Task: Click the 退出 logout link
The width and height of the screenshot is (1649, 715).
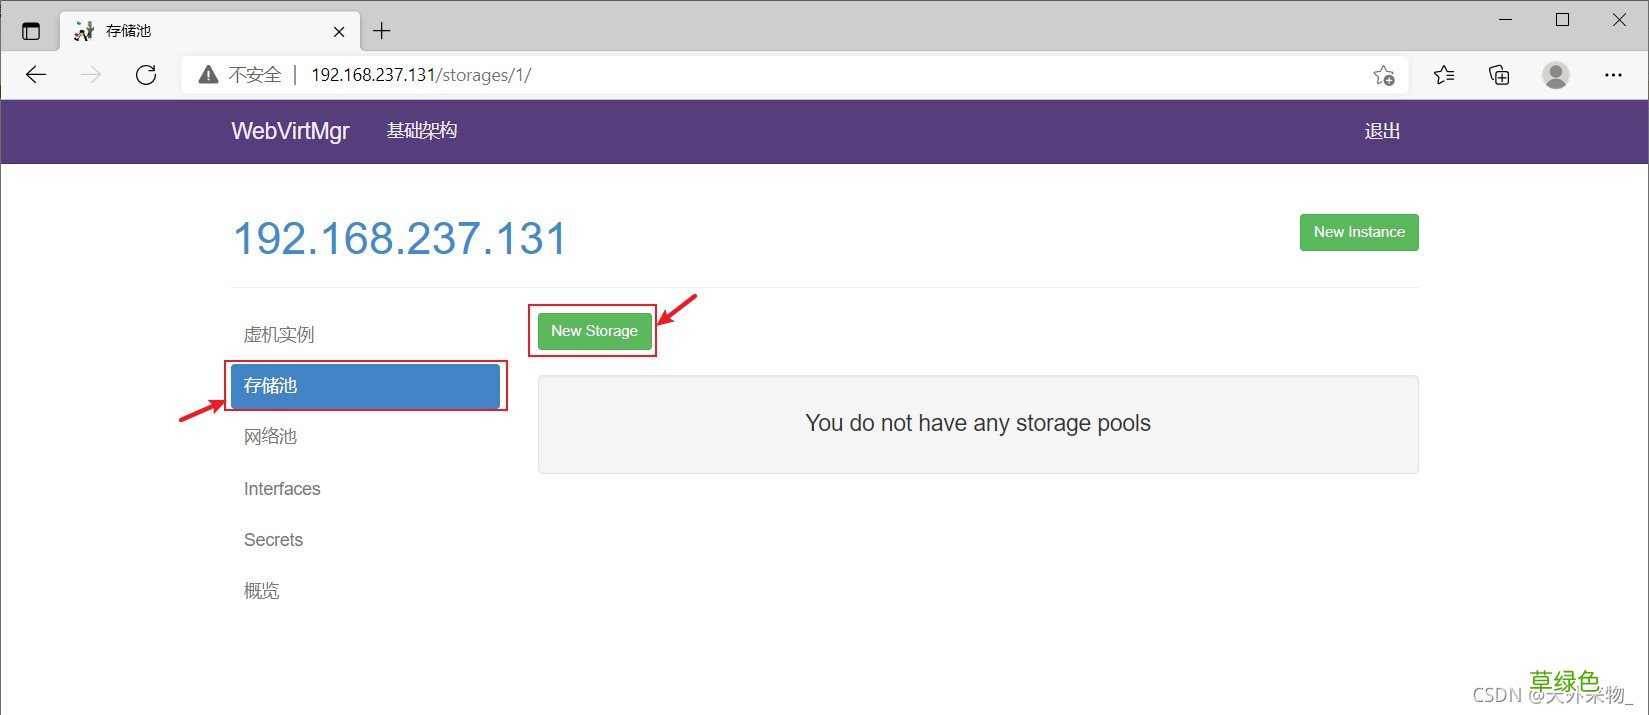Action: 1382,131
